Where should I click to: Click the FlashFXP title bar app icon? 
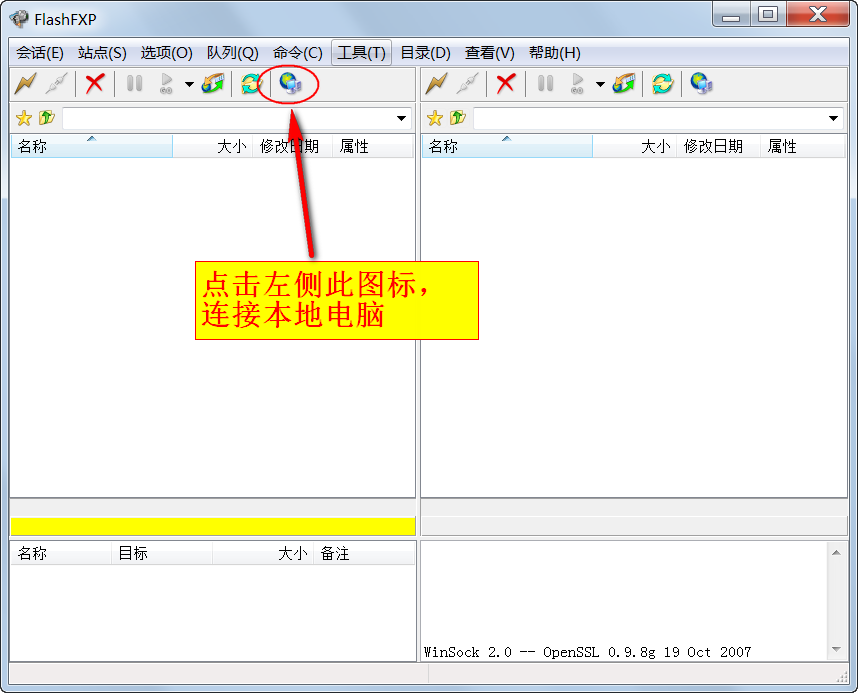tap(19, 19)
